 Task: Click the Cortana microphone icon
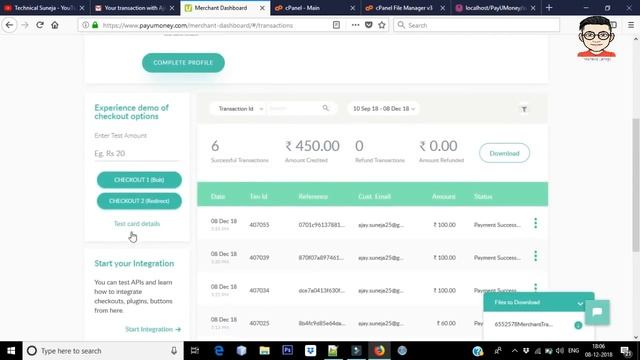174,351
